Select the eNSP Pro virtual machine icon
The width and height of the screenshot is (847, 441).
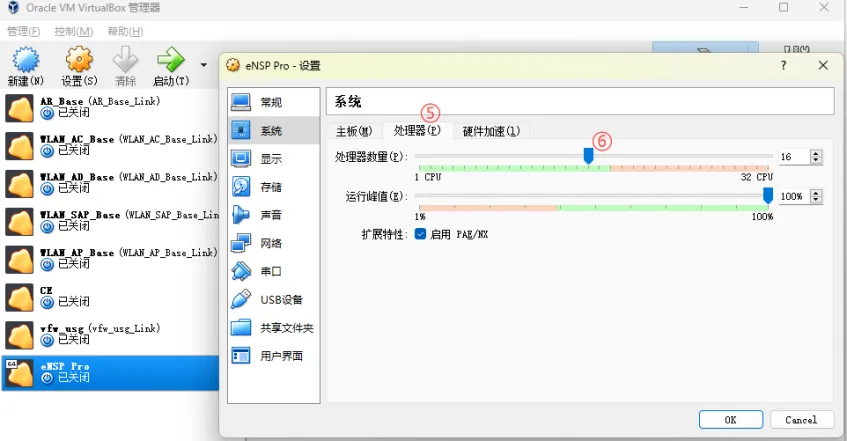[x=19, y=373]
